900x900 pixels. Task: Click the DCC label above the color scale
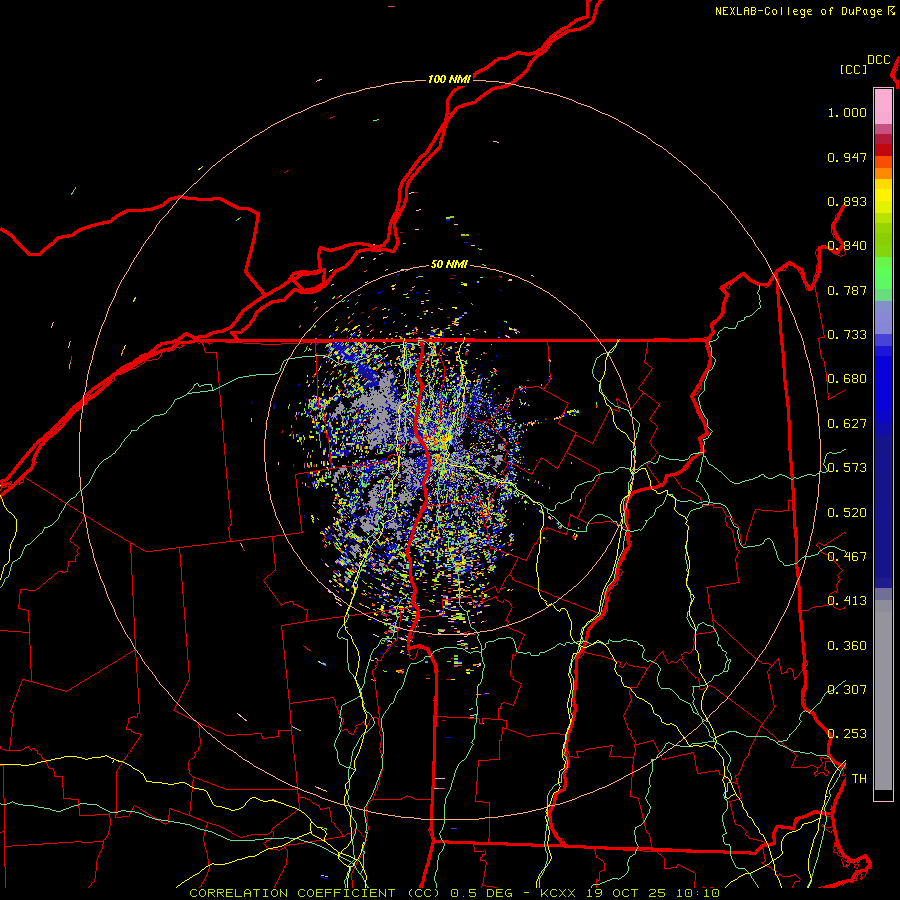coord(878,60)
